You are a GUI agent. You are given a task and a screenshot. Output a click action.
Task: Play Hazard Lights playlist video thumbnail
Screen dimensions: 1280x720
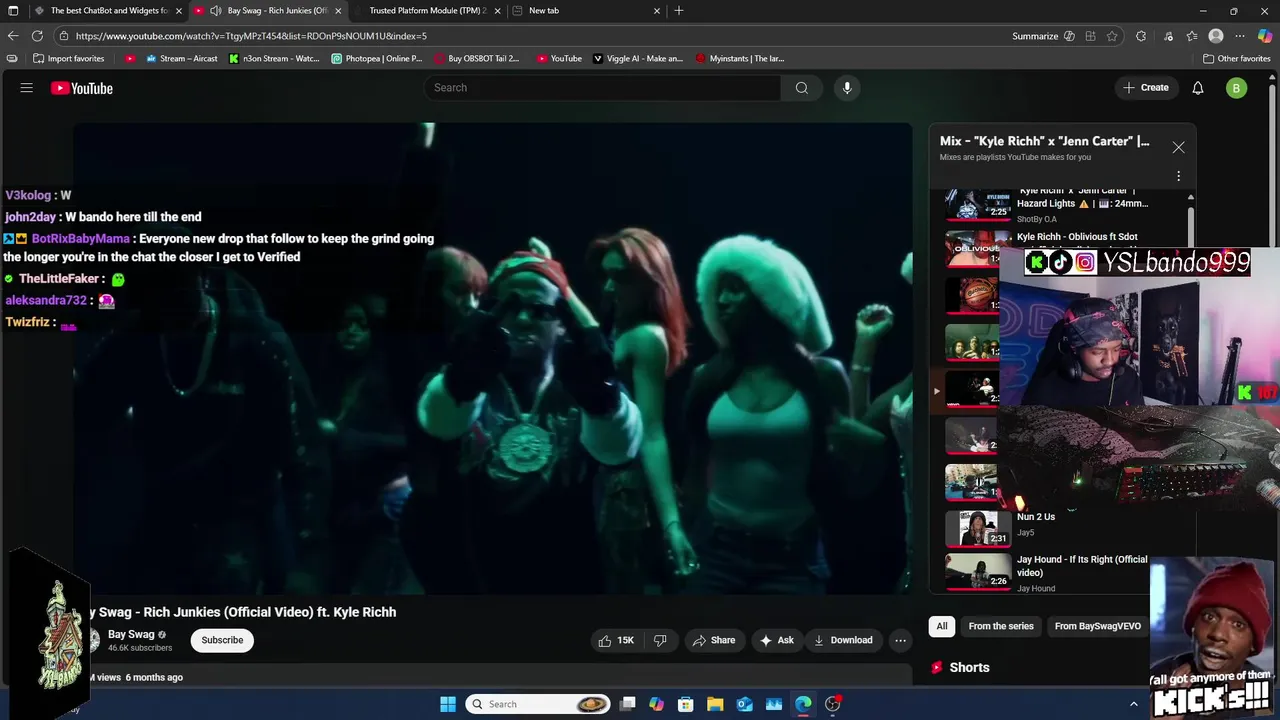(x=978, y=204)
